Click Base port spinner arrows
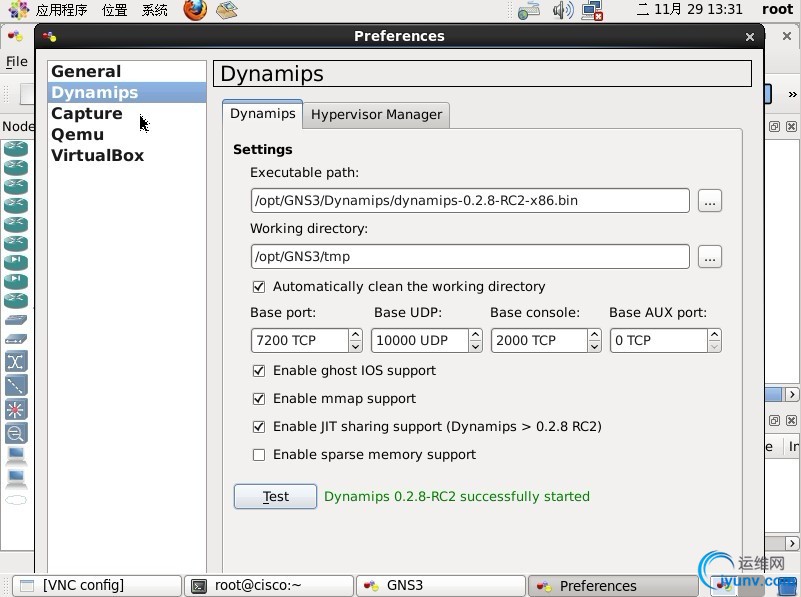This screenshot has width=801, height=597. click(x=355, y=341)
